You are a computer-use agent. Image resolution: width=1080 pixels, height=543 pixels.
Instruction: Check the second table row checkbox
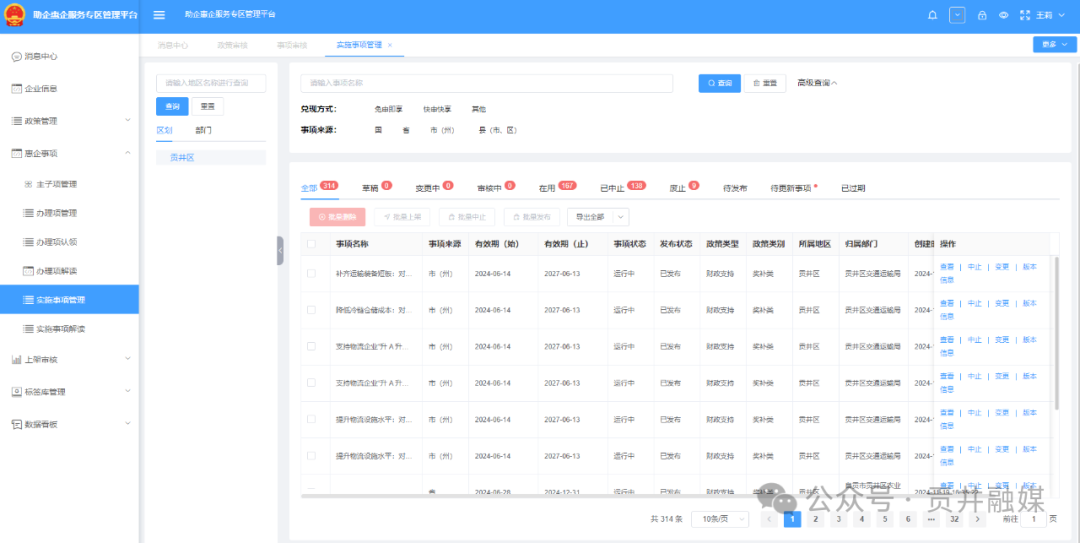point(311,310)
